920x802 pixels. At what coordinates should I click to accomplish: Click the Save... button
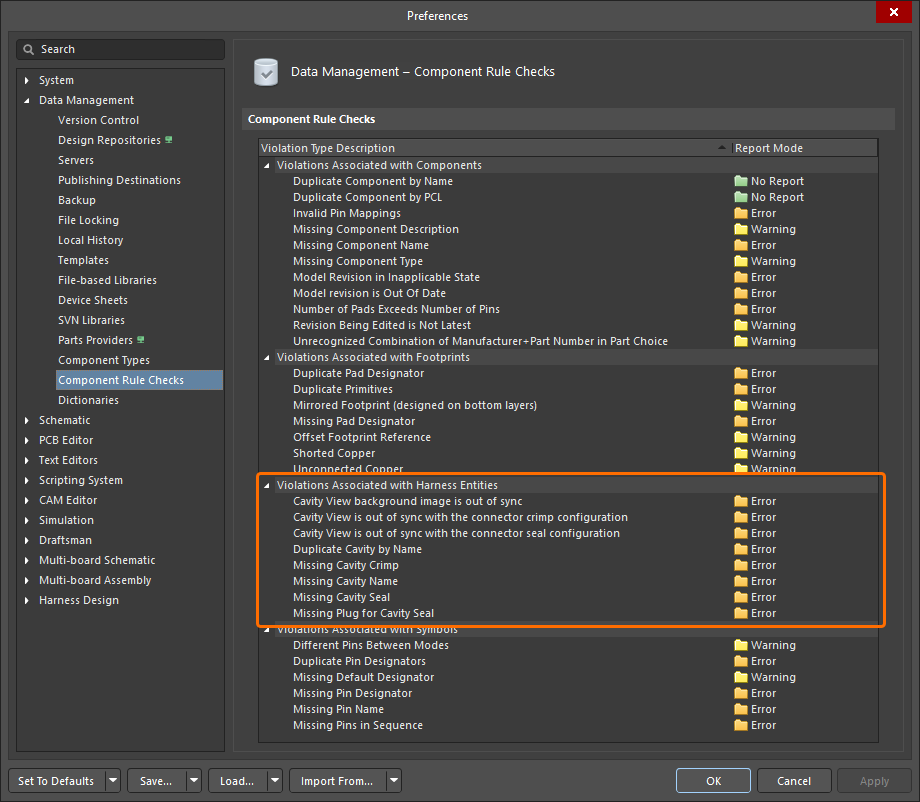tap(156, 781)
